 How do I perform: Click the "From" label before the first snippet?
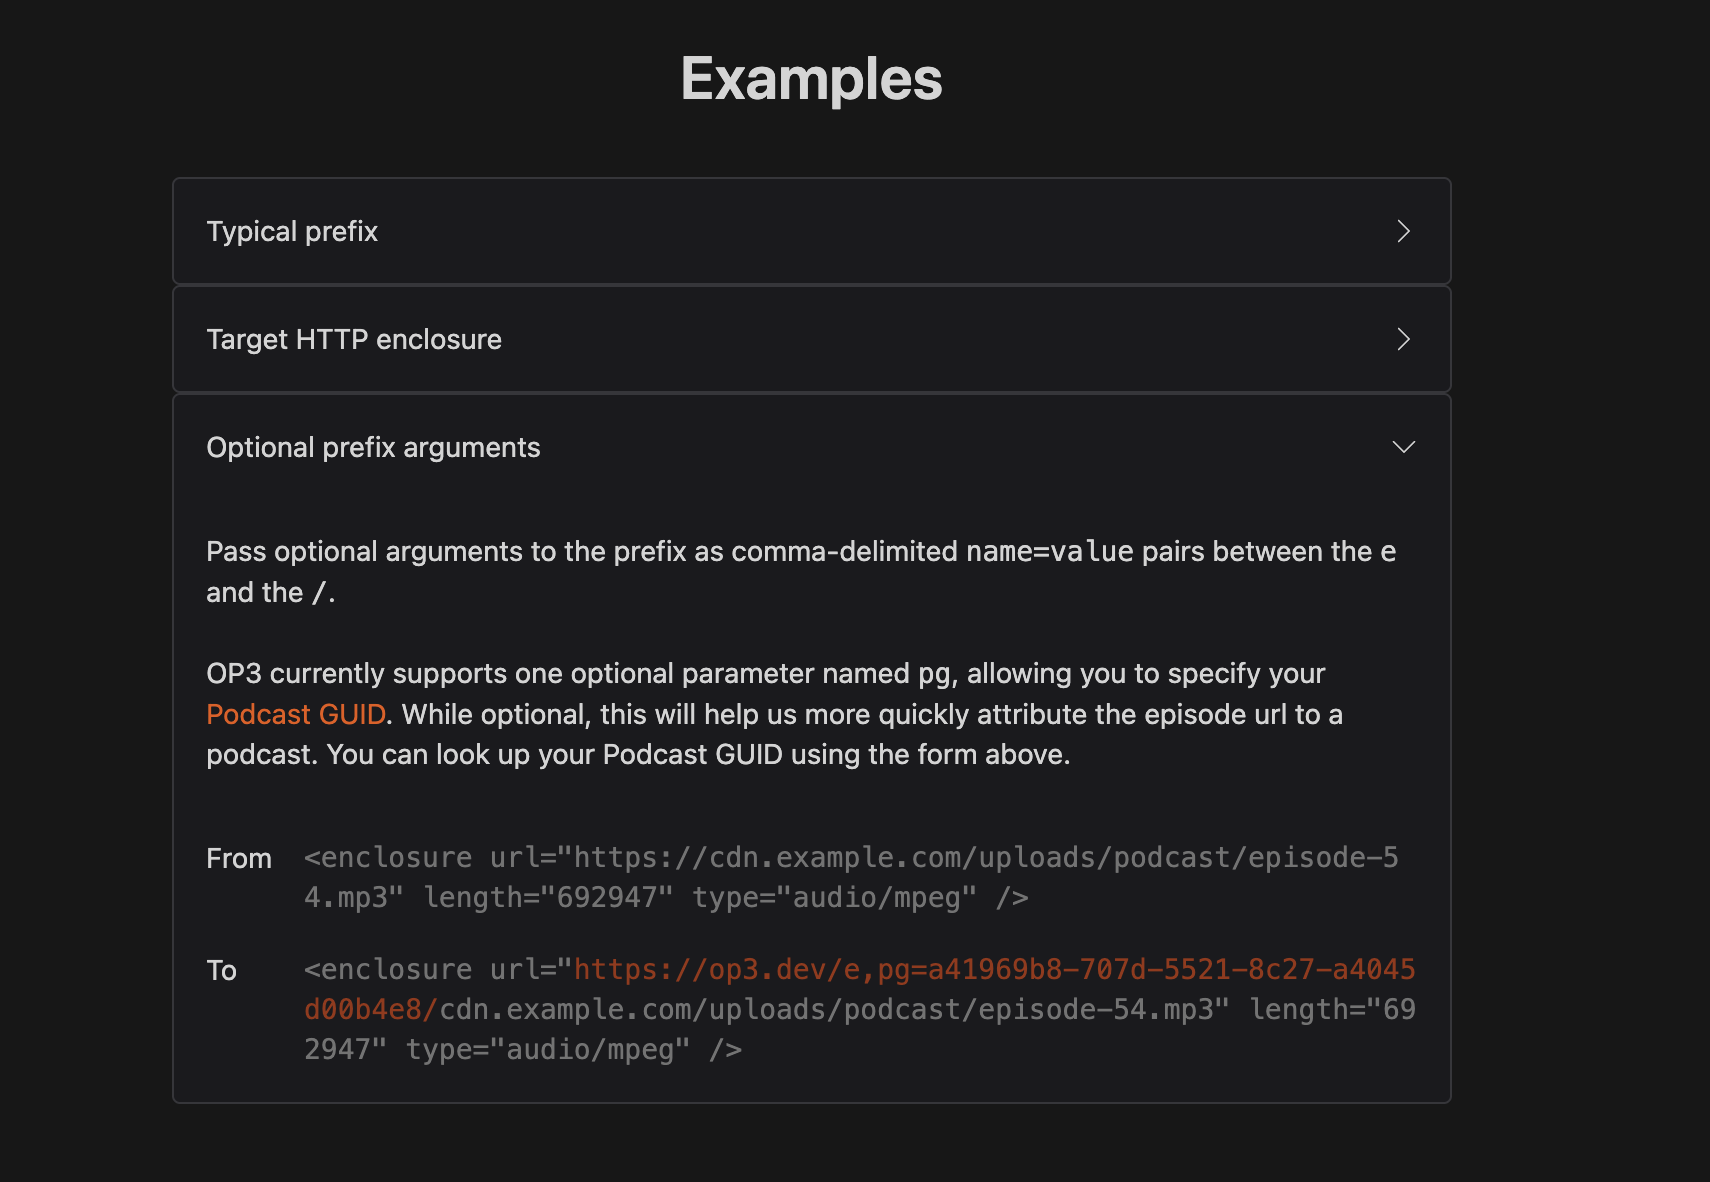tap(239, 859)
